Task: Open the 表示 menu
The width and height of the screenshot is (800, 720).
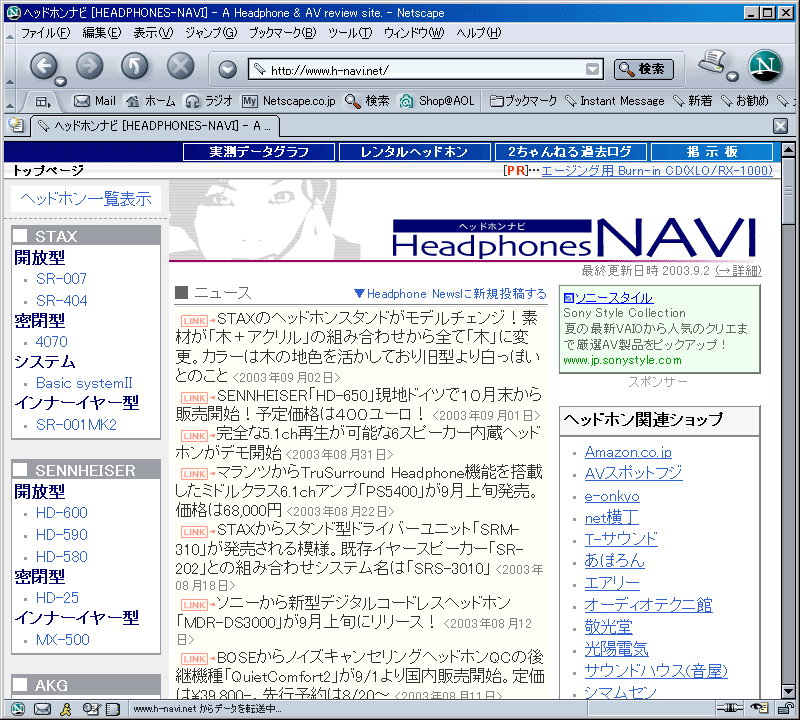Action: pyautogui.click(x=153, y=33)
